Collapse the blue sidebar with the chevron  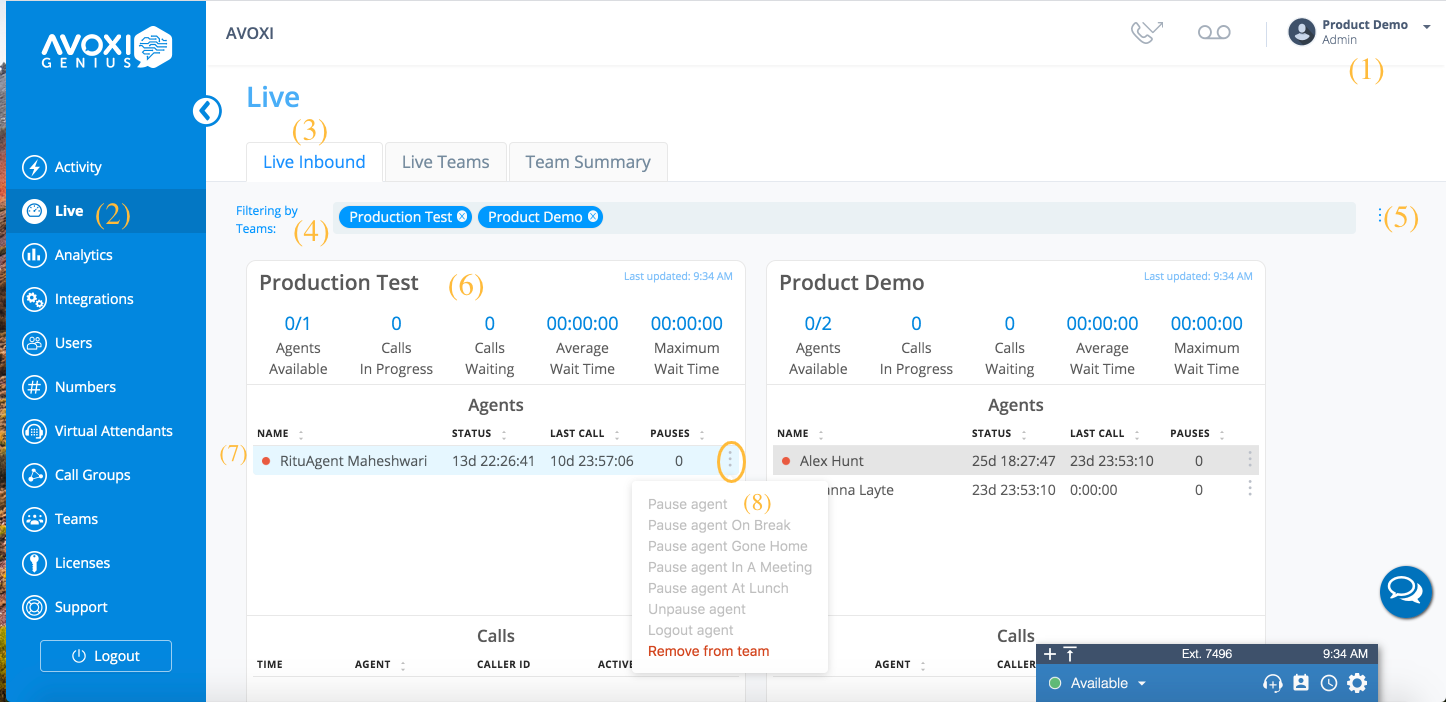click(207, 110)
